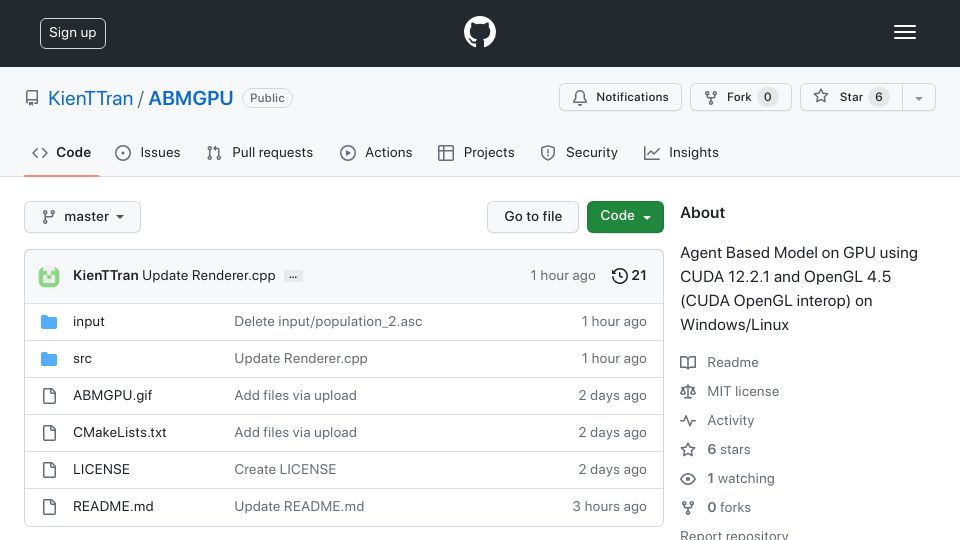Open the hamburger navigation menu
This screenshot has height=540, width=960.
tap(904, 32)
